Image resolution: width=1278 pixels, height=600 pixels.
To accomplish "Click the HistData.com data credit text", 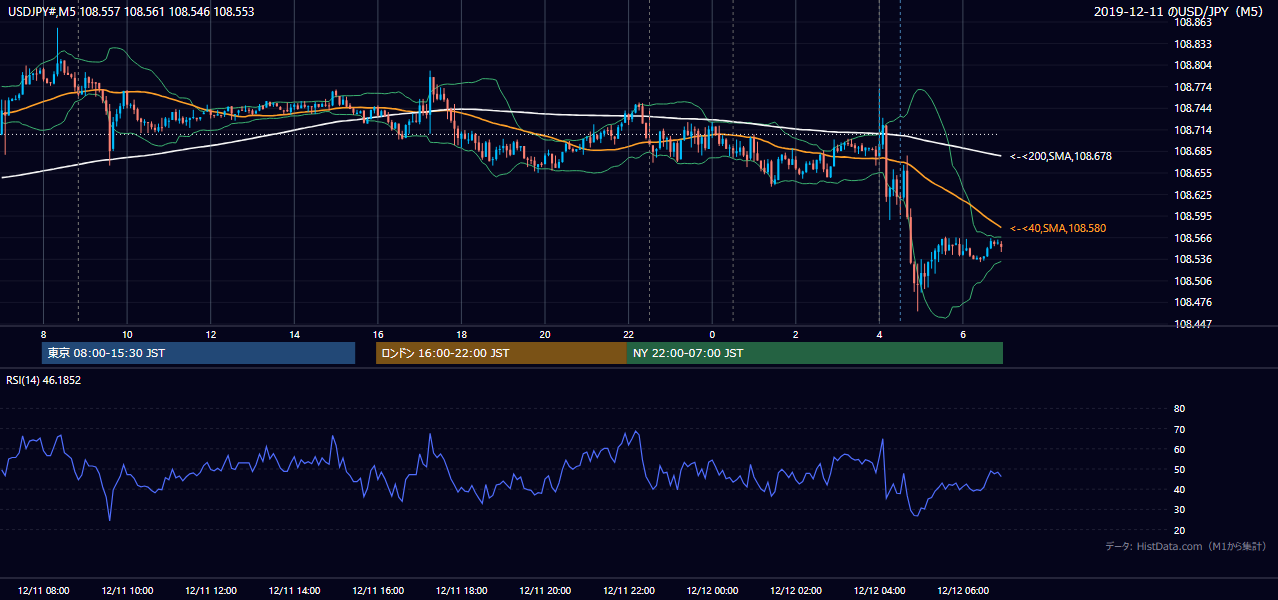I will (x=1186, y=546).
